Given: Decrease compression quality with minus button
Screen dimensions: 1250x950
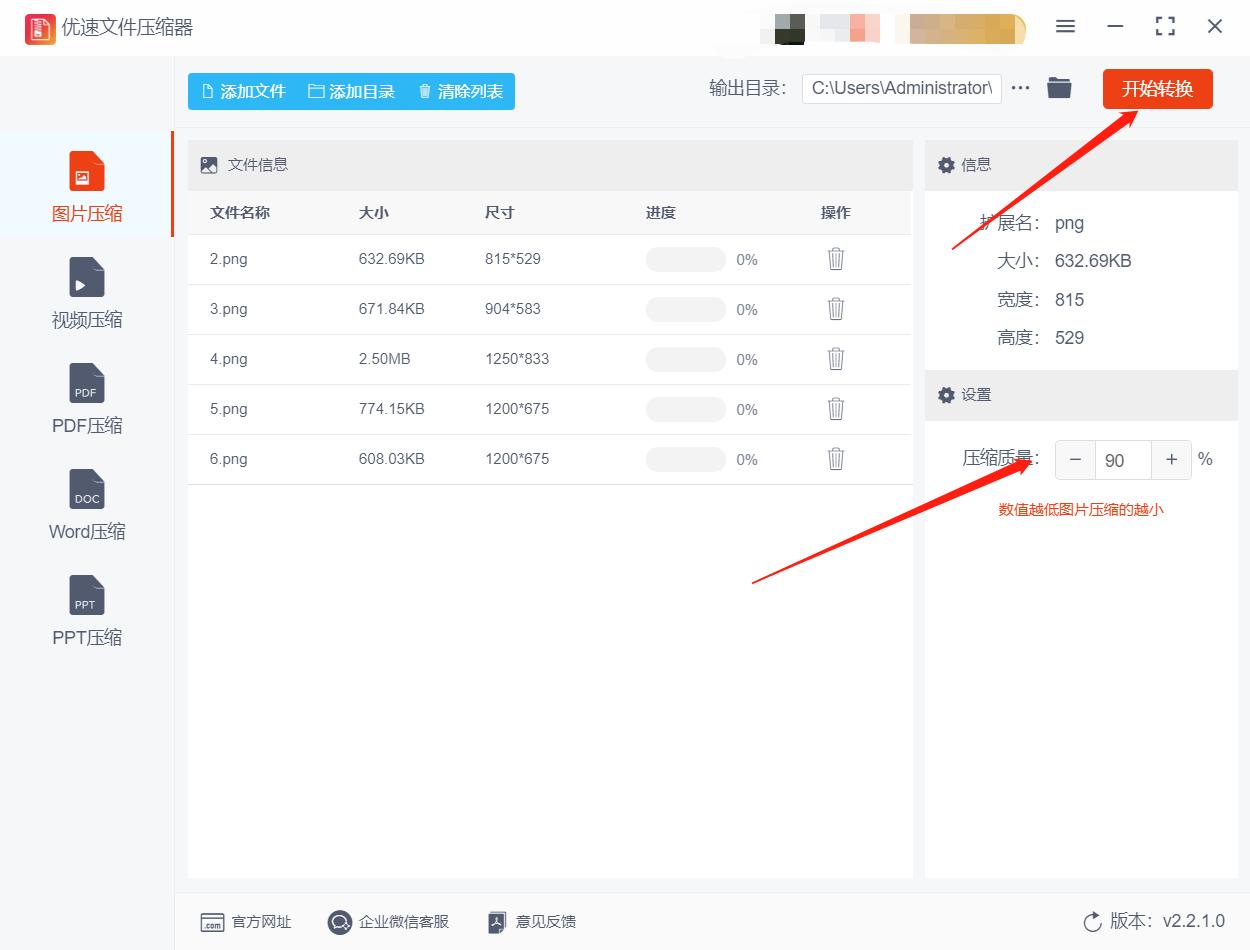Looking at the screenshot, I should 1074,459.
